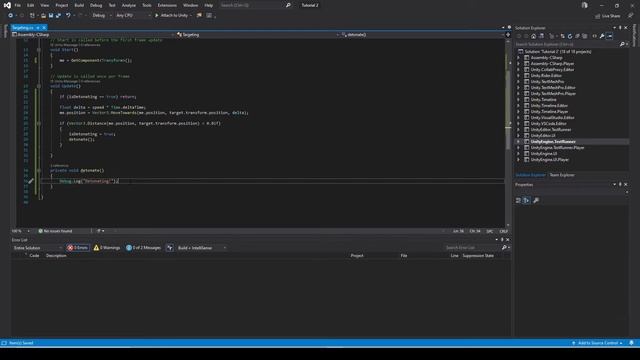Click the main search magnifier icon
The height and width of the screenshot is (360, 640).
(288, 5)
